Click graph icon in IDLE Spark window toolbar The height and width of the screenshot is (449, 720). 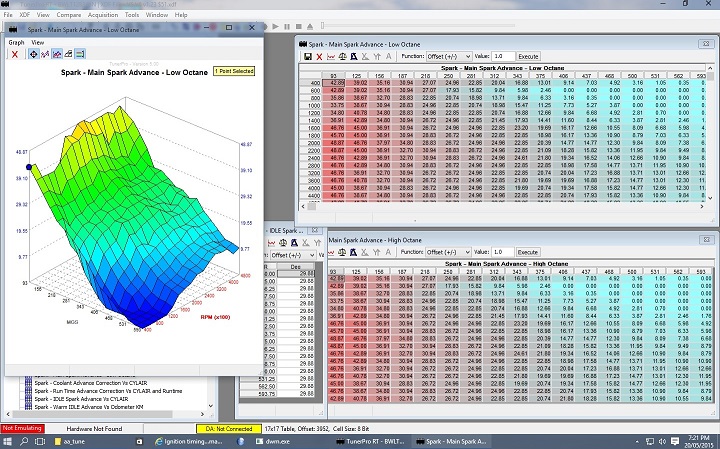(271, 243)
